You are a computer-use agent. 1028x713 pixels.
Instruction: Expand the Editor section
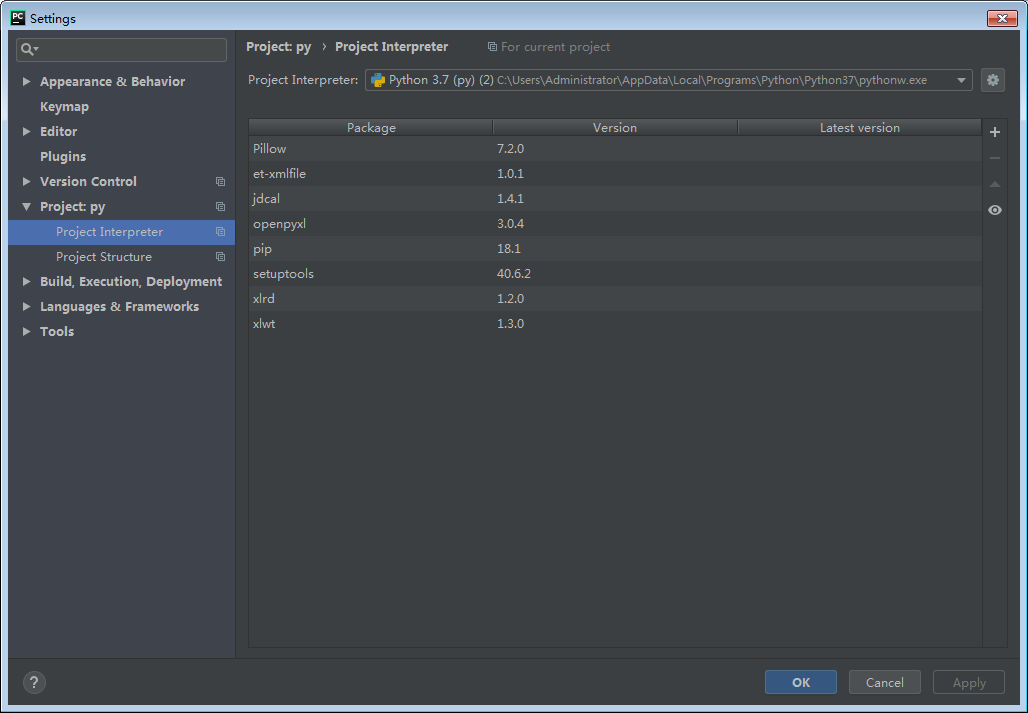tap(26, 131)
